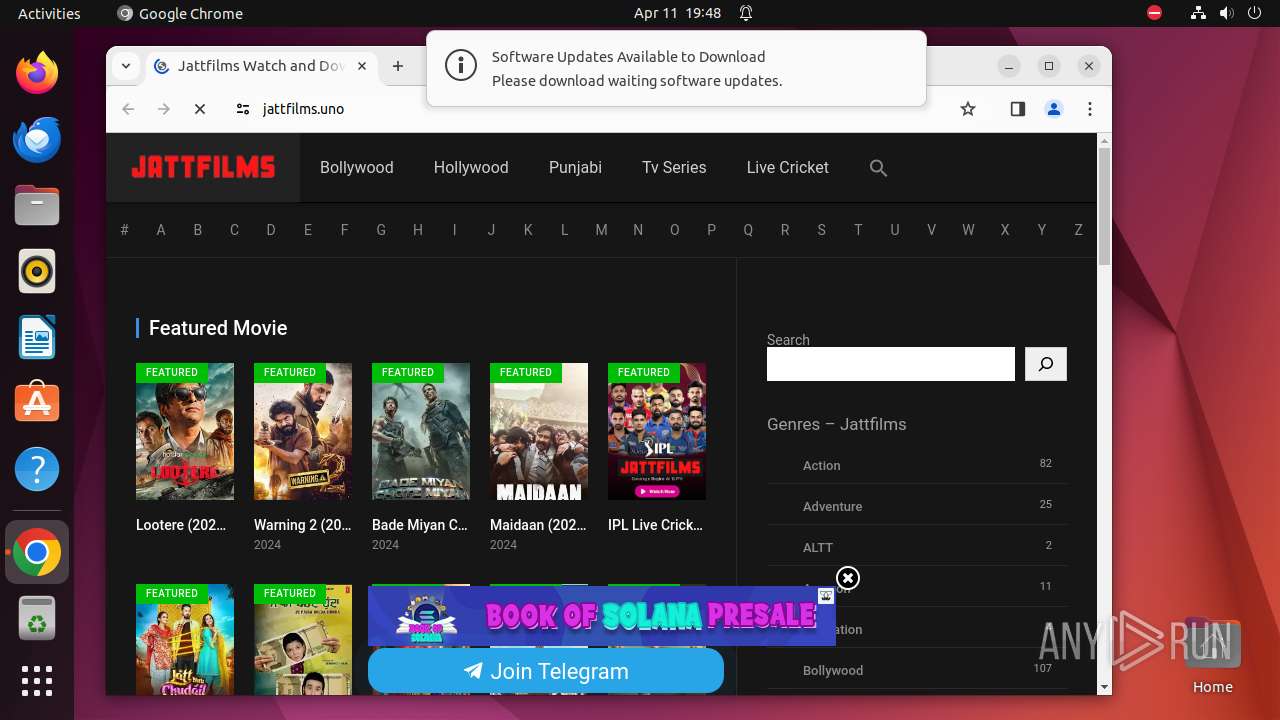
Task: Open the Bollywood menu
Action: pyautogui.click(x=356, y=168)
